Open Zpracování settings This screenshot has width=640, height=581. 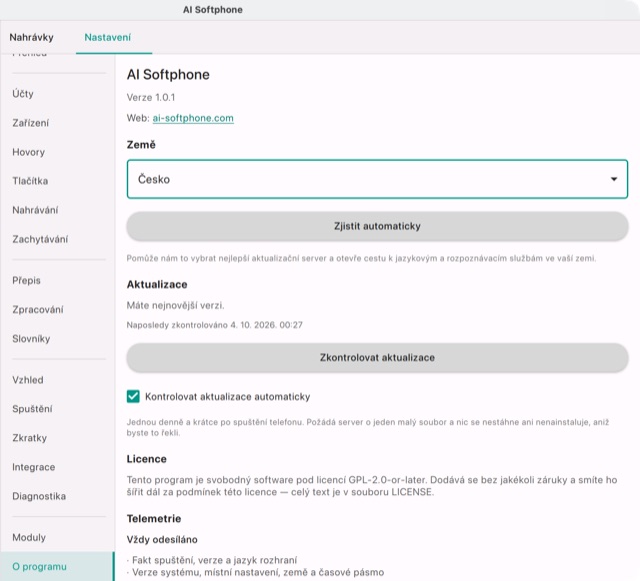tap(38, 309)
